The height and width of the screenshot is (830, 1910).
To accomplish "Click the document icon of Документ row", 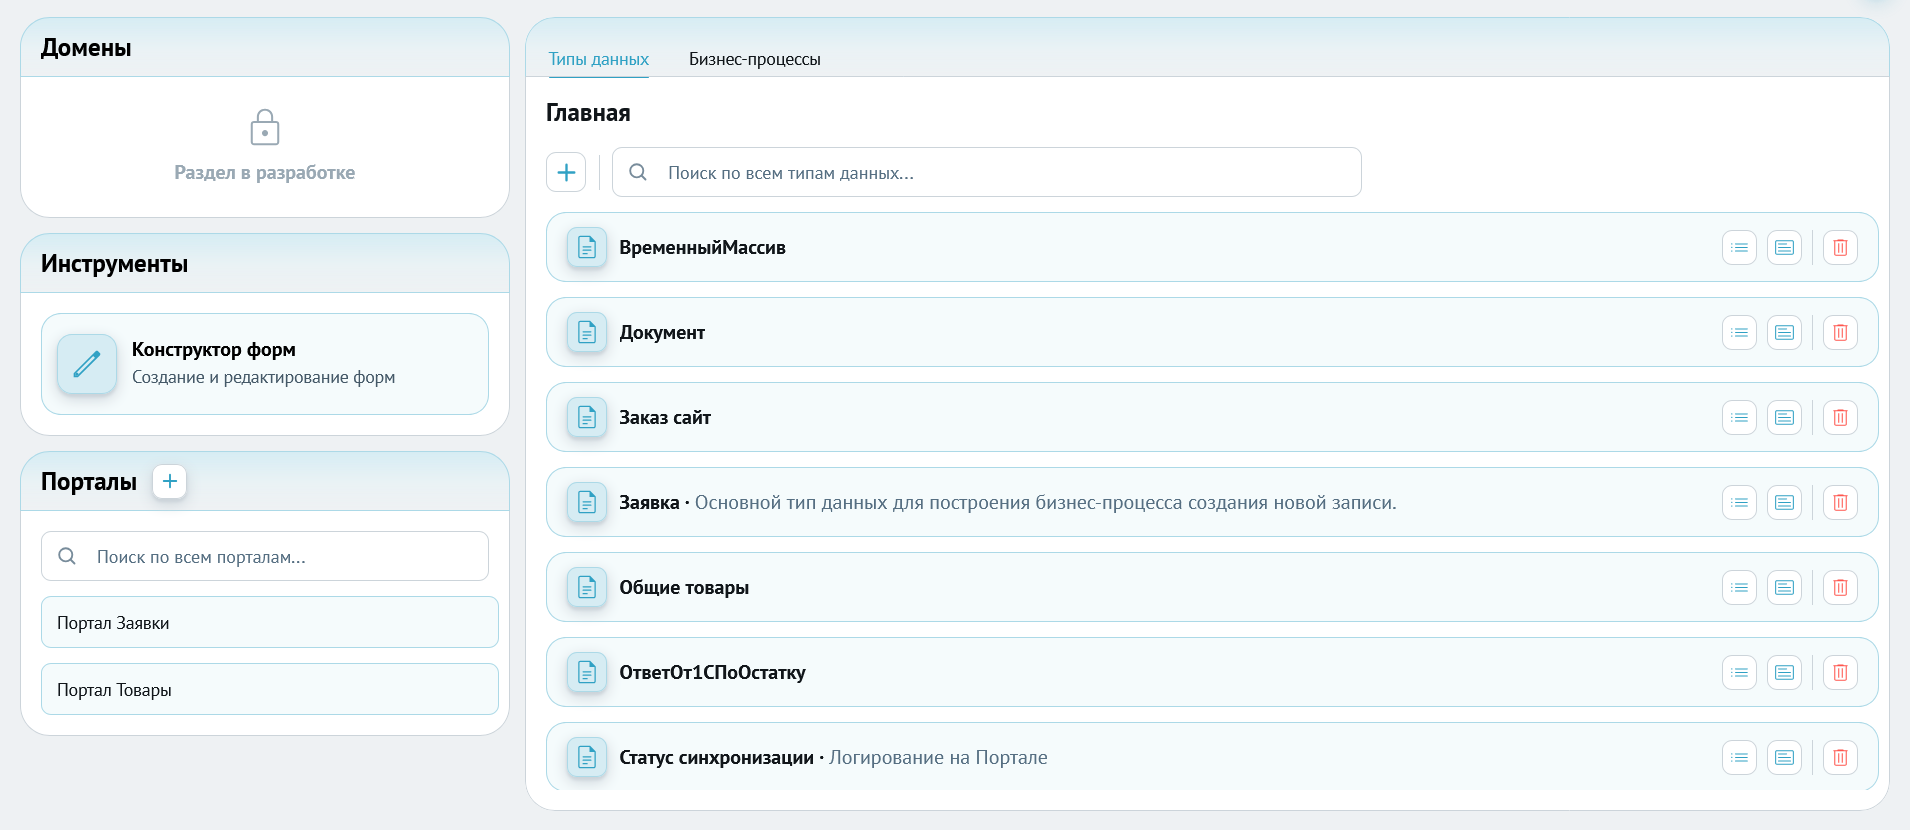I will (587, 332).
